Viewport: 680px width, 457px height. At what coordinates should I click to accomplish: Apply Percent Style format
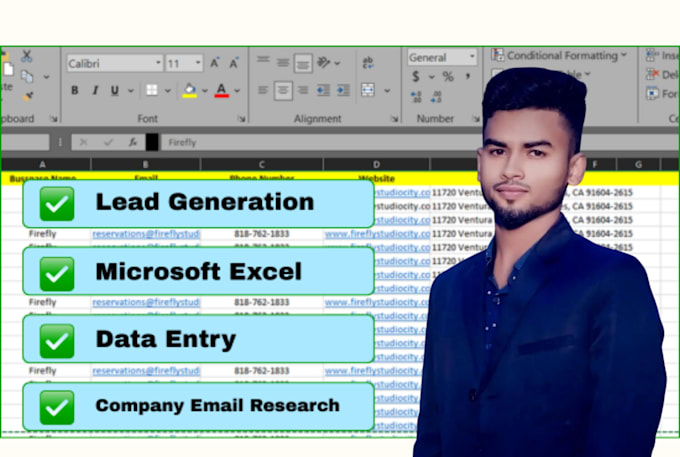pyautogui.click(x=448, y=77)
